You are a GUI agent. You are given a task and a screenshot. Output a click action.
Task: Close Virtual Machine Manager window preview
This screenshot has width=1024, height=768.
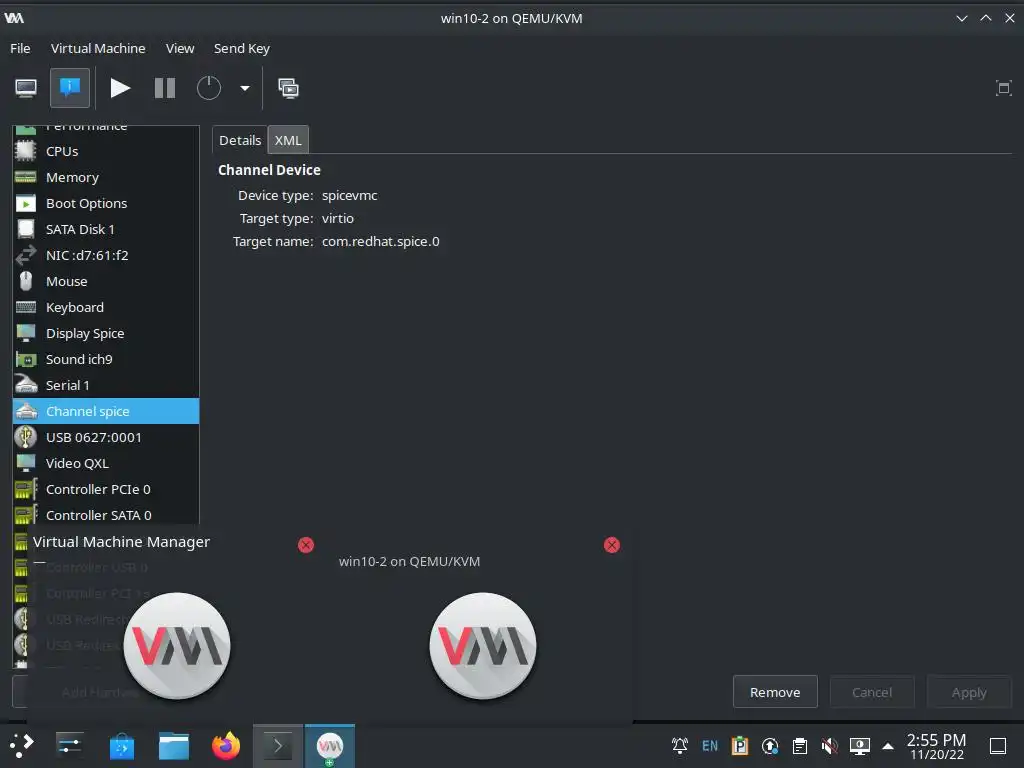coord(306,545)
